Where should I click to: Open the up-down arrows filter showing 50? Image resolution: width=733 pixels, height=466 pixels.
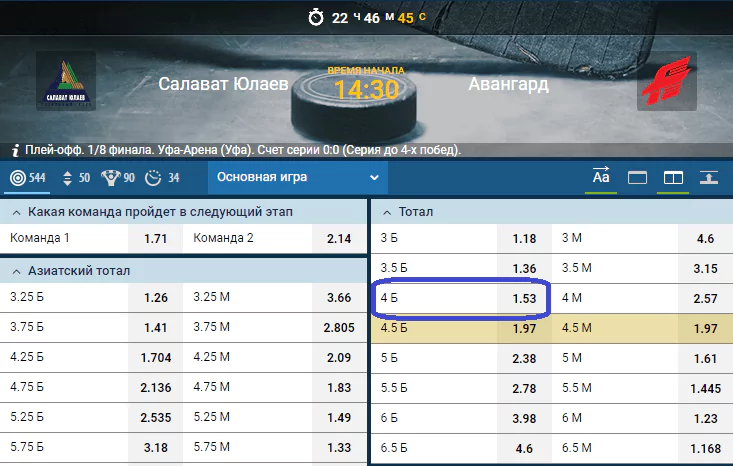[76, 178]
